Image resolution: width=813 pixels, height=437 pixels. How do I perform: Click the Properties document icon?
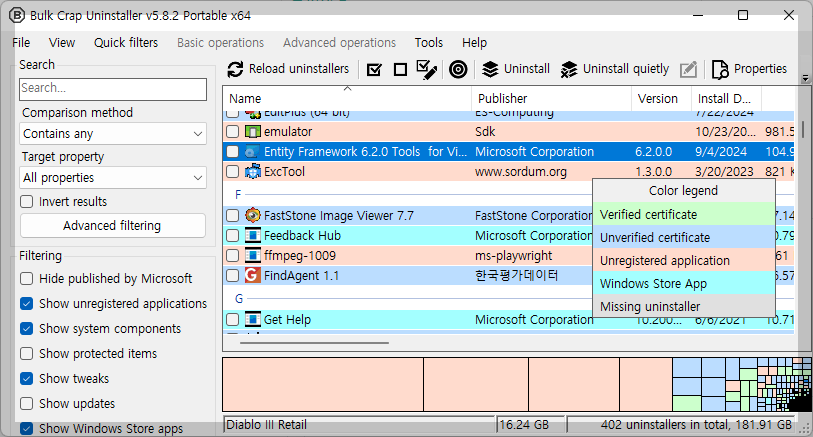click(x=720, y=69)
